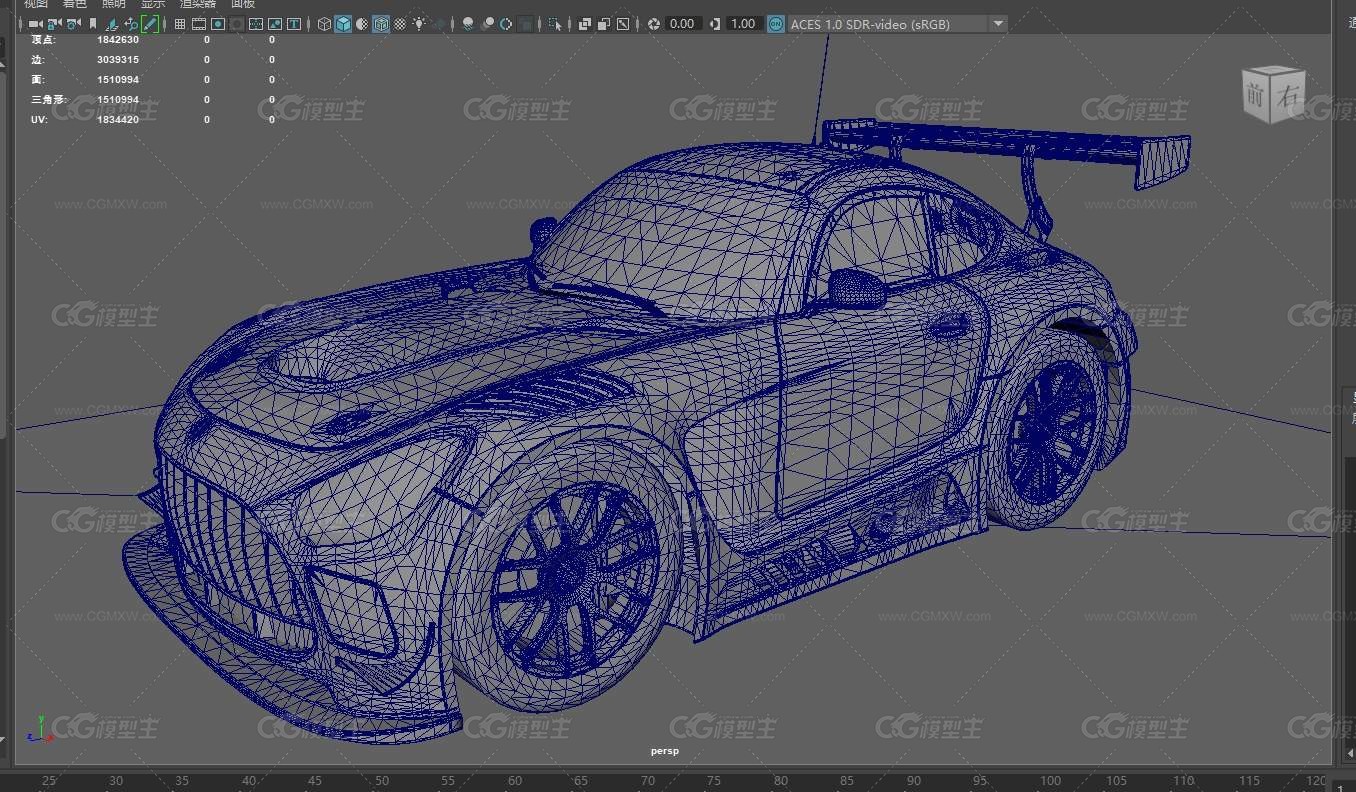Screen dimensions: 1356x792
Task: Toggle the viewport Grid display
Action: tap(179, 24)
